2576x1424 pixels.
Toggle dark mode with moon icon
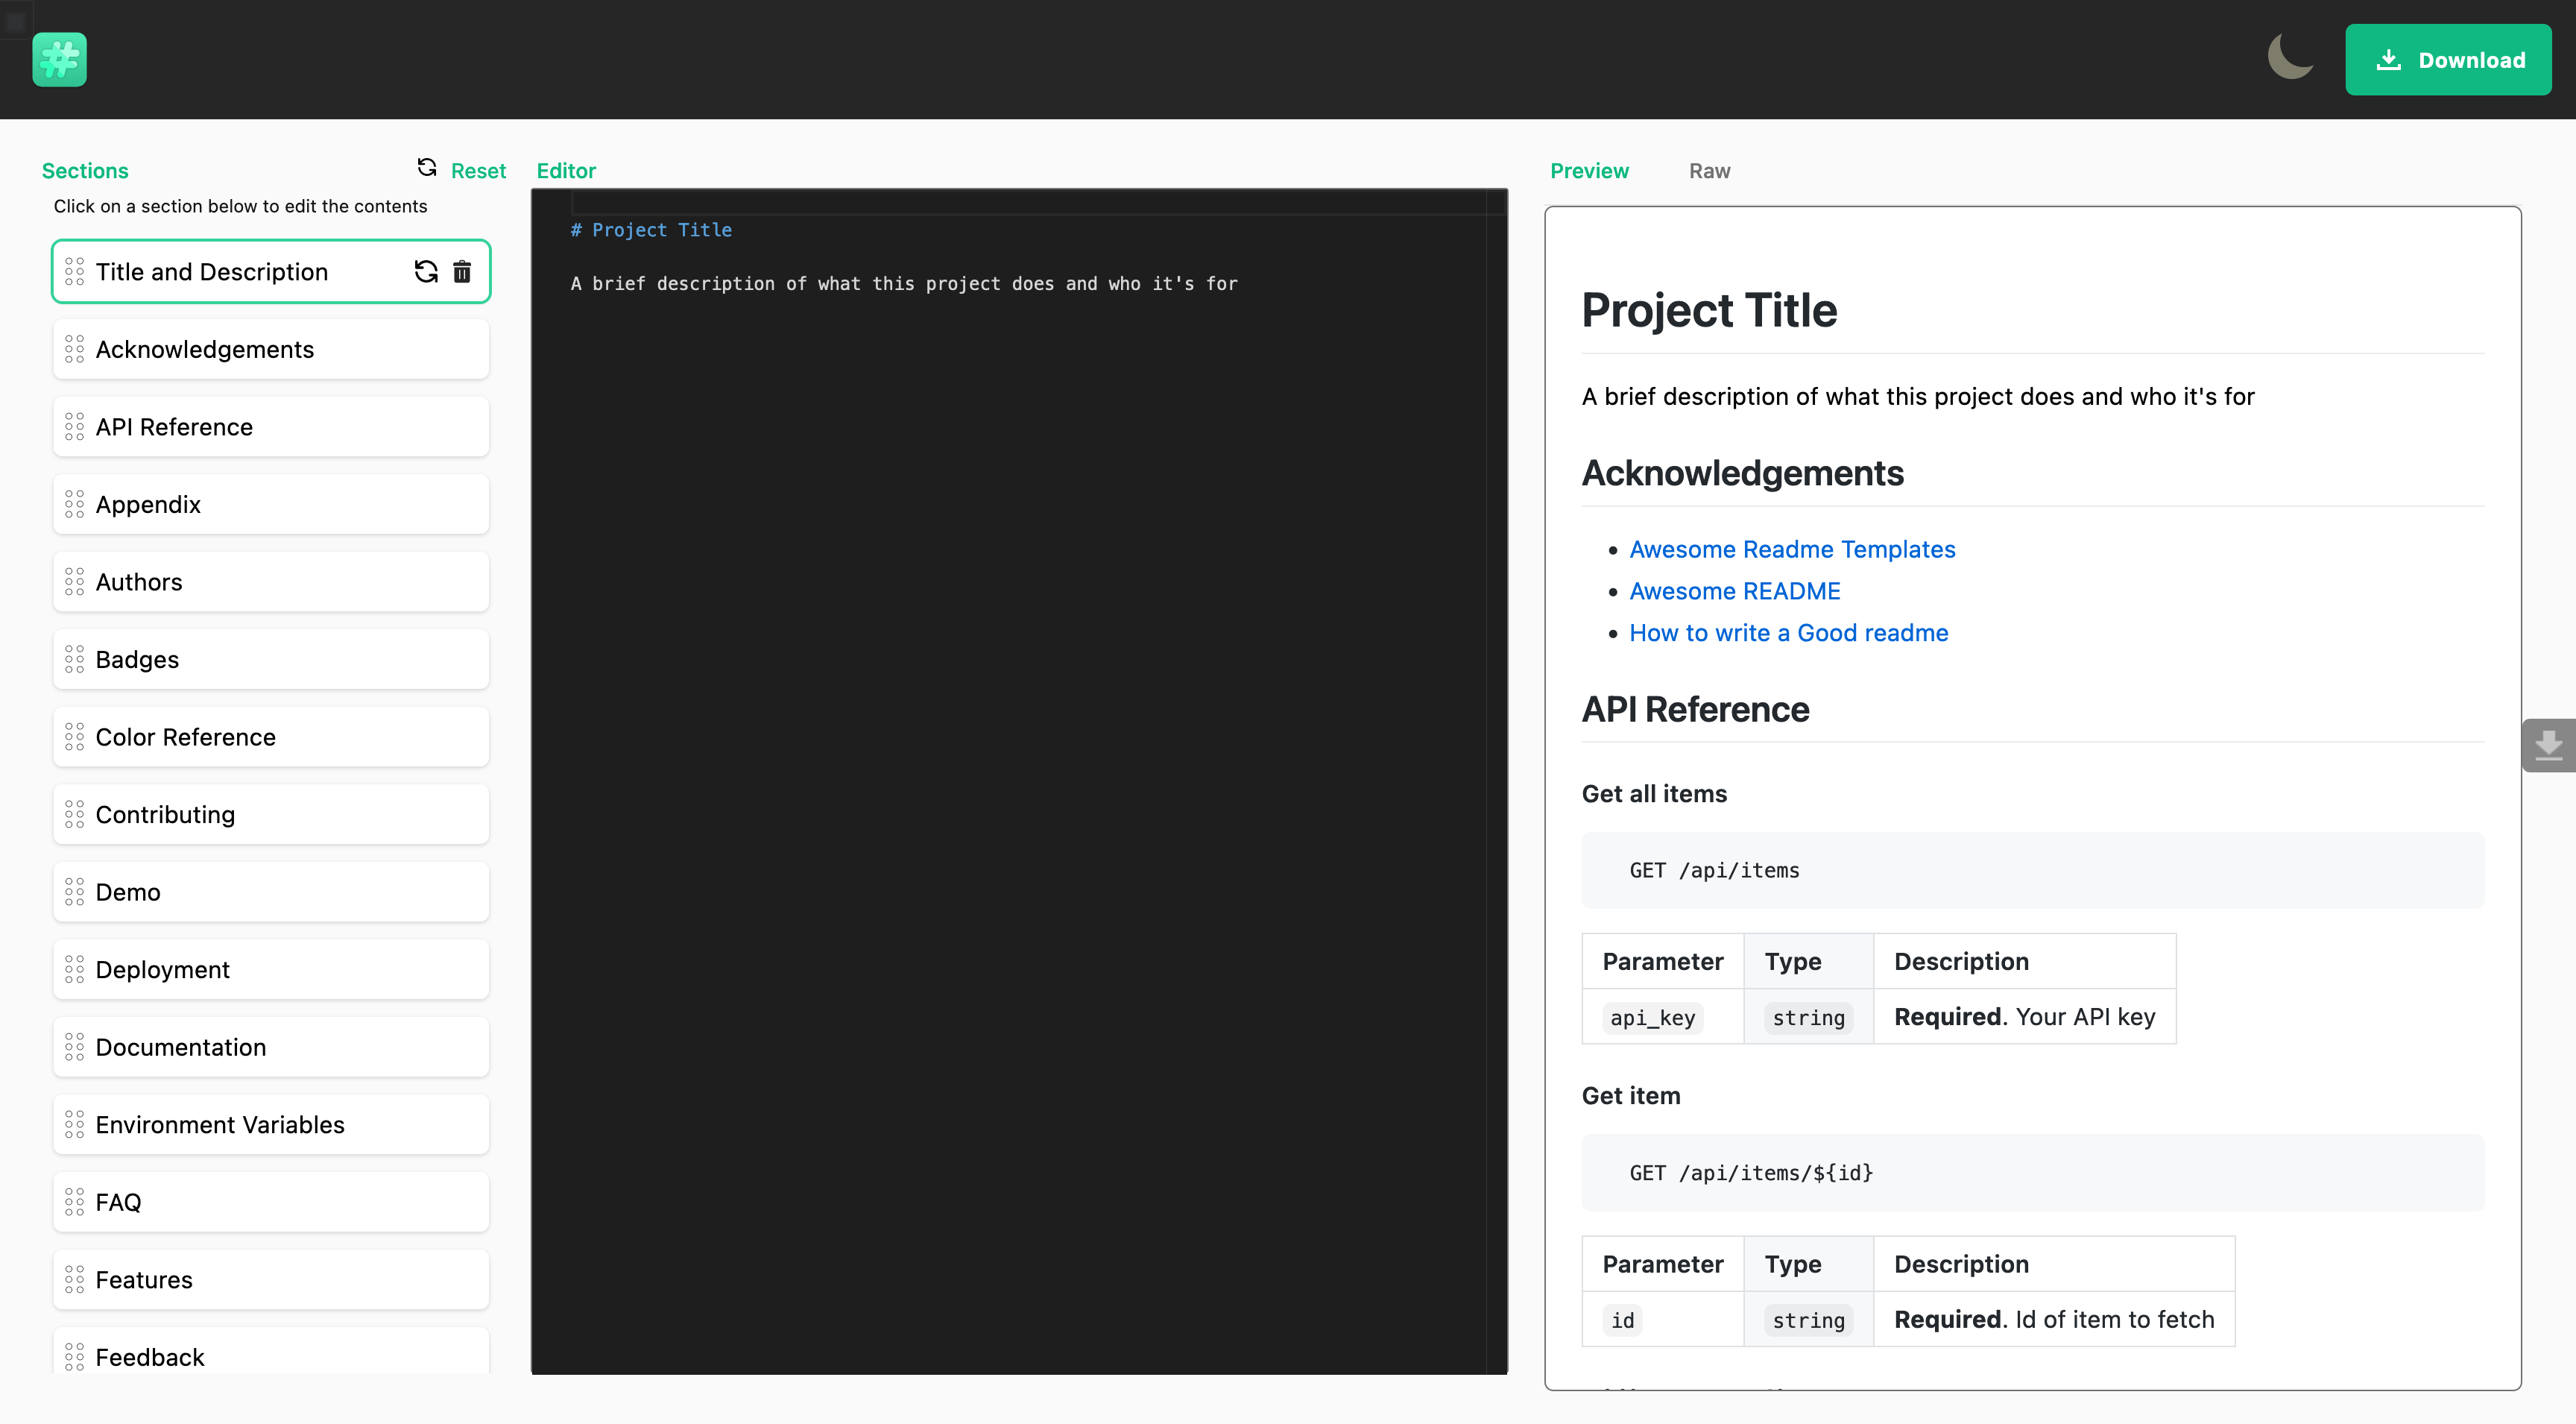2290,57
